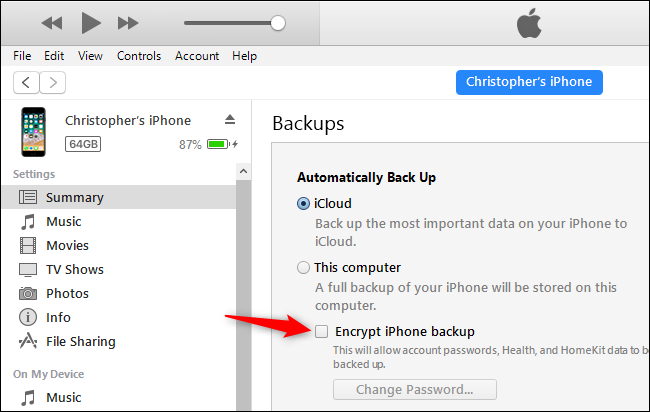Click the Change Password button
650x412 pixels.
click(414, 389)
